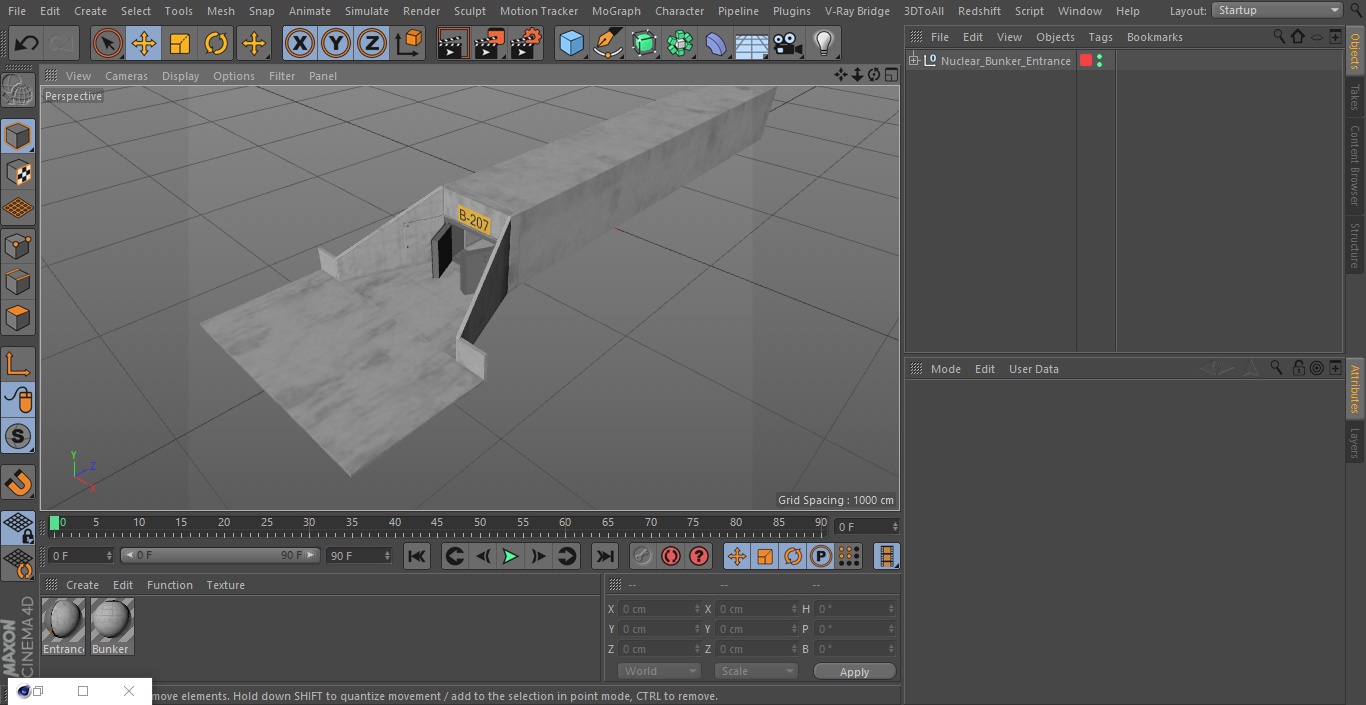Screen dimensions: 1366x705
Task: Select the Live Selection tool
Action: [108, 43]
